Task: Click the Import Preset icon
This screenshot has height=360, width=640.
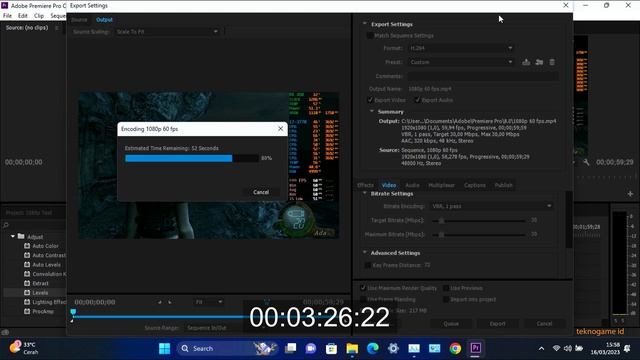Action: (539, 62)
